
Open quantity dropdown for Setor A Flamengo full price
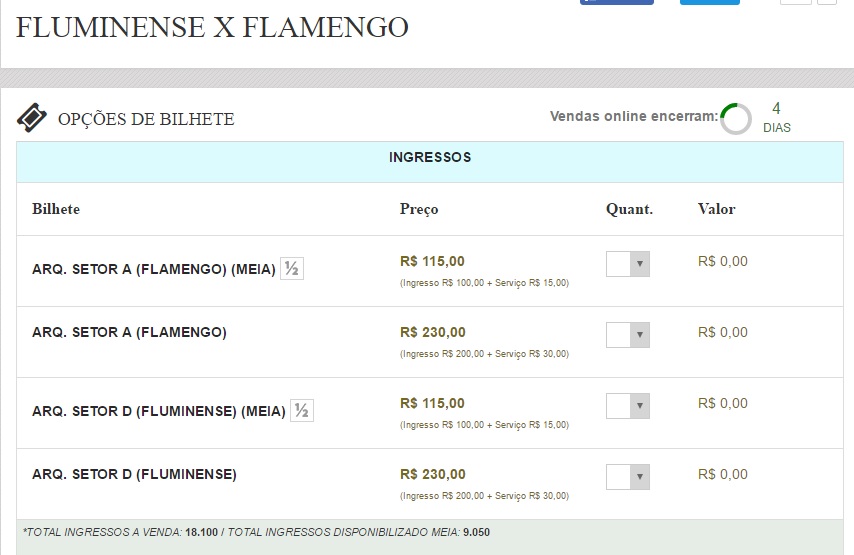628,335
